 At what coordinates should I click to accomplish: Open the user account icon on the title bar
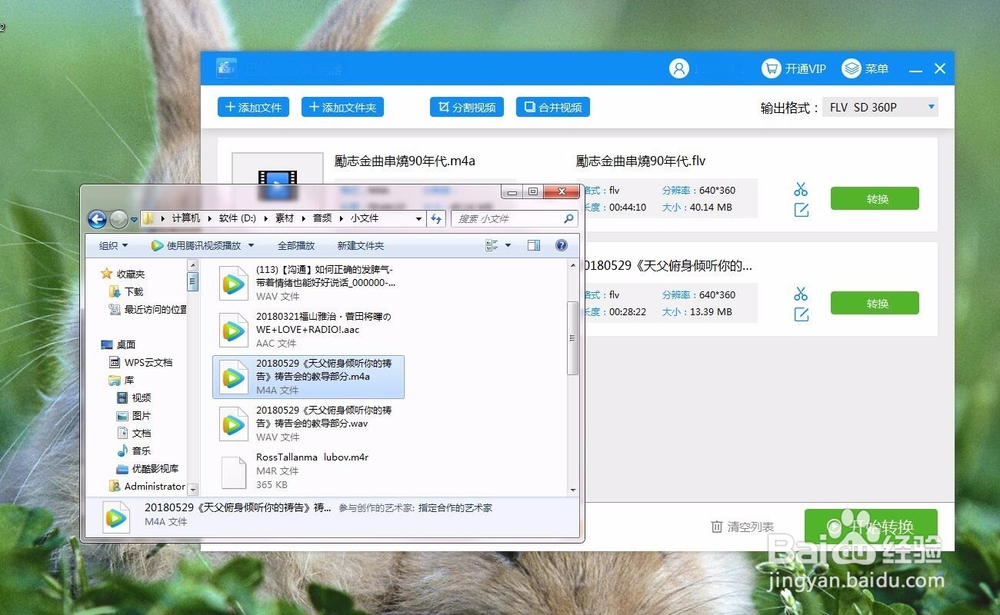pos(678,68)
